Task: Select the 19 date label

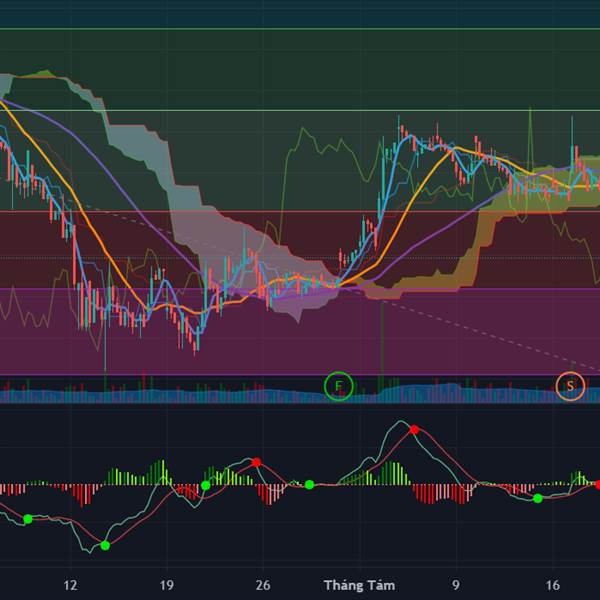Action: (x=166, y=585)
